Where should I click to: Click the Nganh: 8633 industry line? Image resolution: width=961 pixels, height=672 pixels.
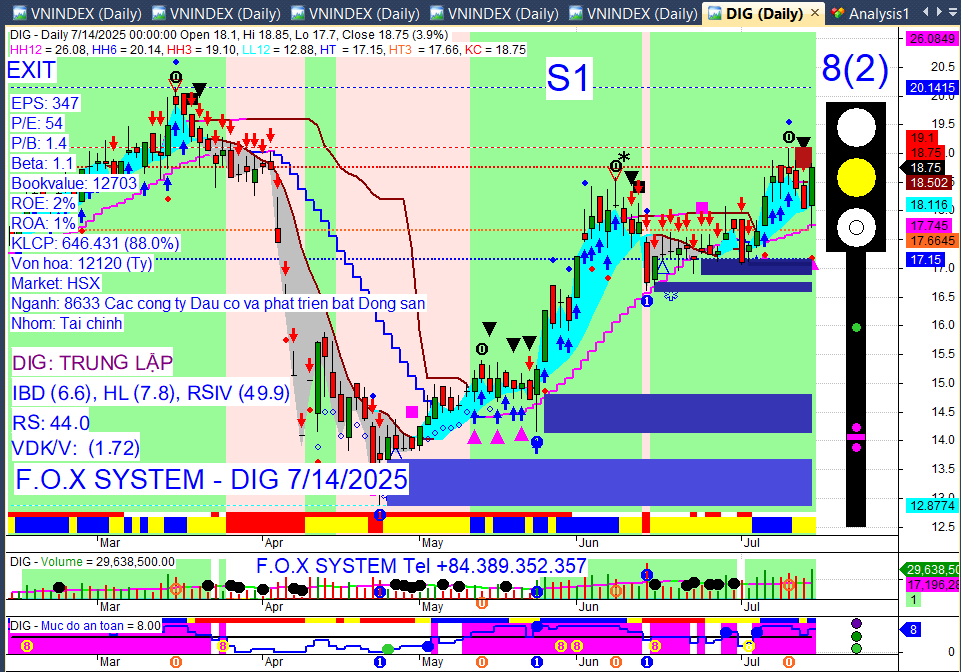(x=218, y=304)
